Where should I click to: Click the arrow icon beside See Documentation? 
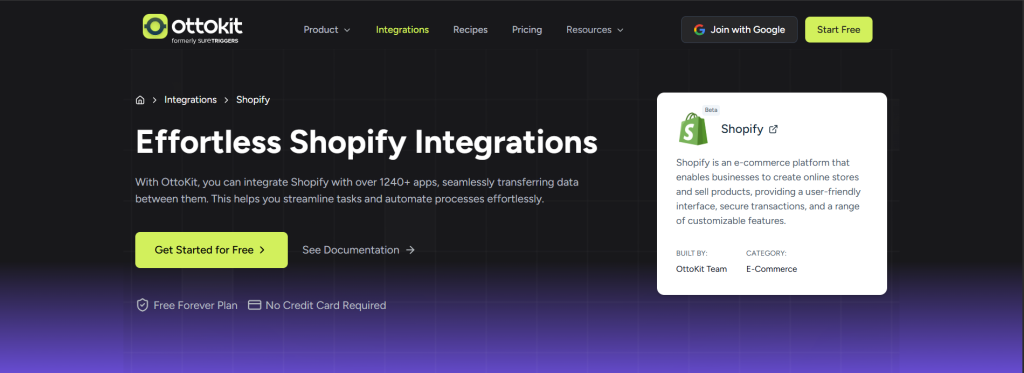point(410,250)
